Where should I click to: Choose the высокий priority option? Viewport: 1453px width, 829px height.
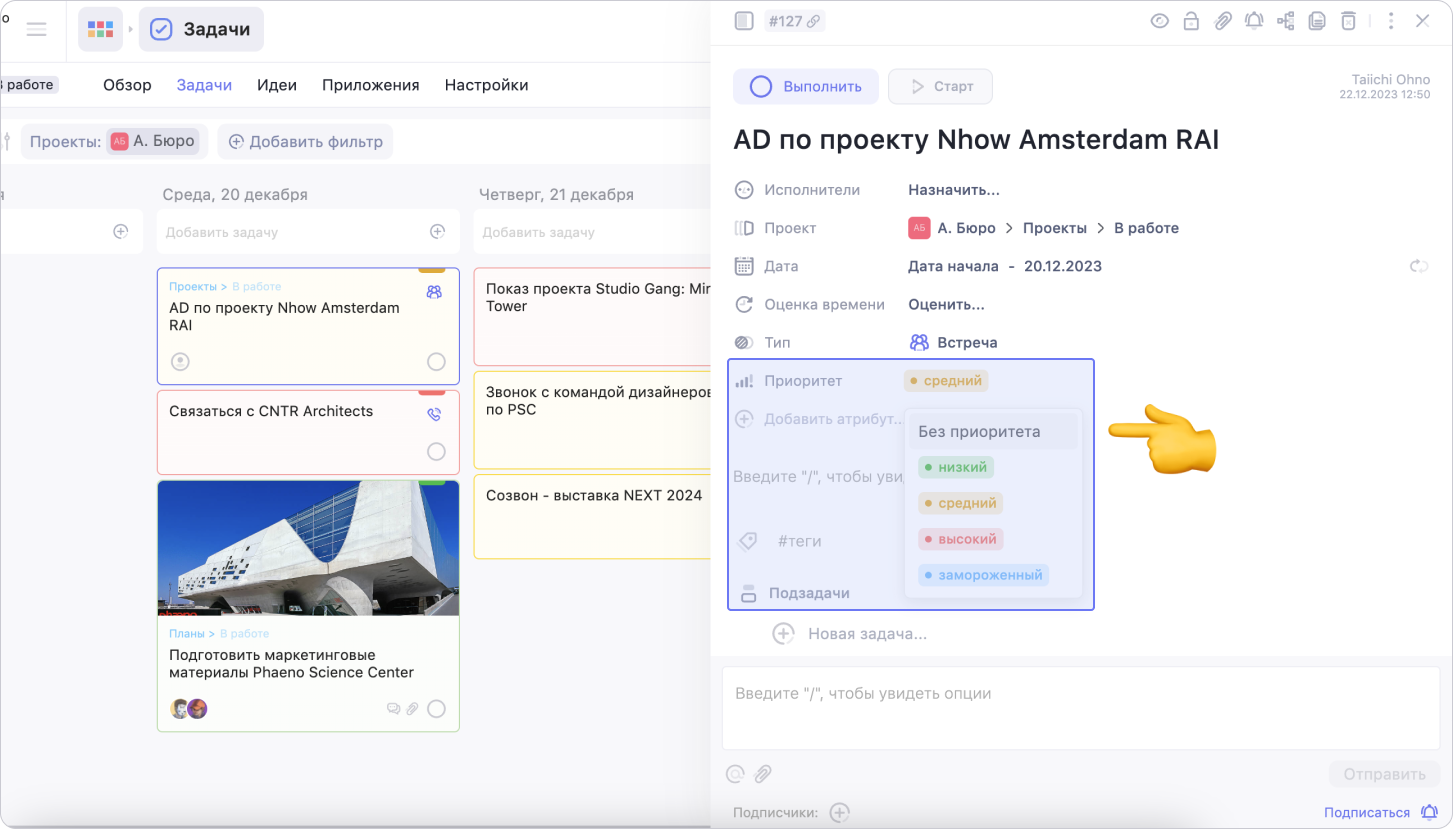(x=960, y=539)
